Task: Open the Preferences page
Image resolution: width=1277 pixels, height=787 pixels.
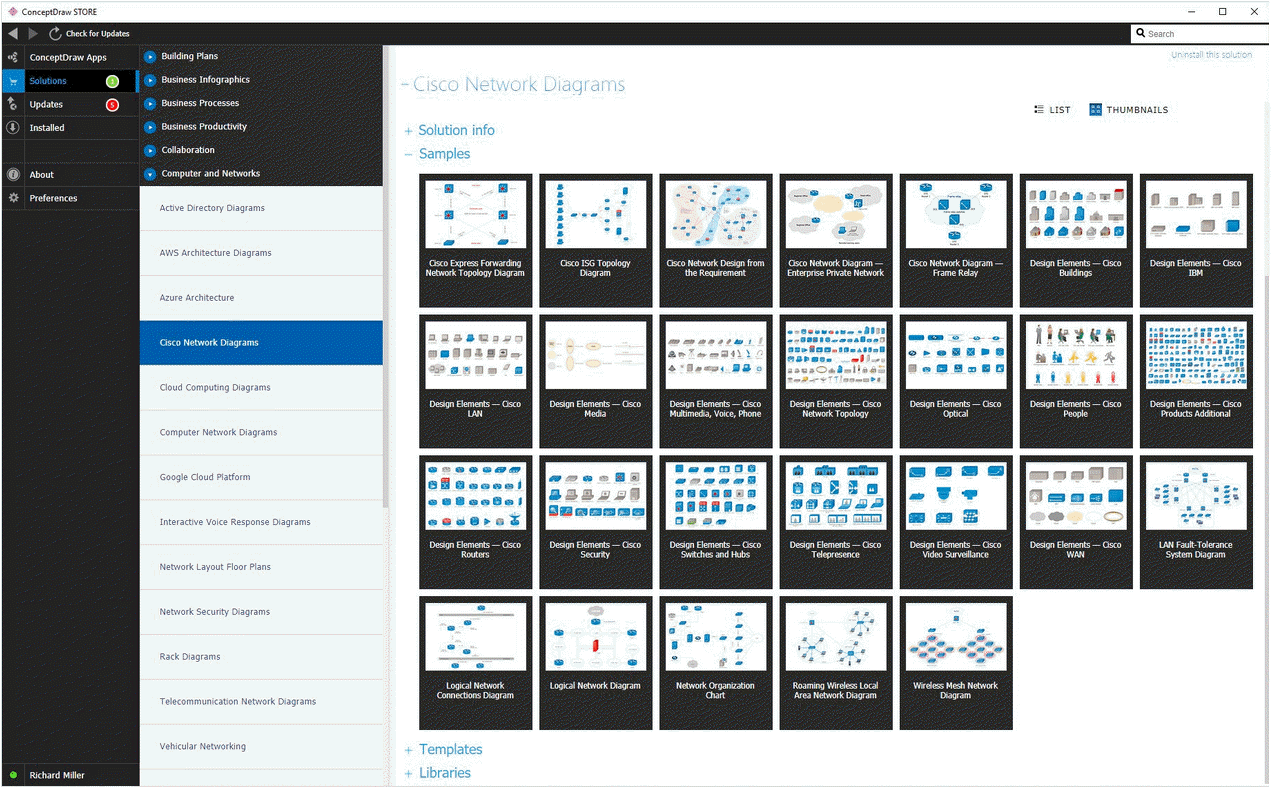Action: click(70, 198)
